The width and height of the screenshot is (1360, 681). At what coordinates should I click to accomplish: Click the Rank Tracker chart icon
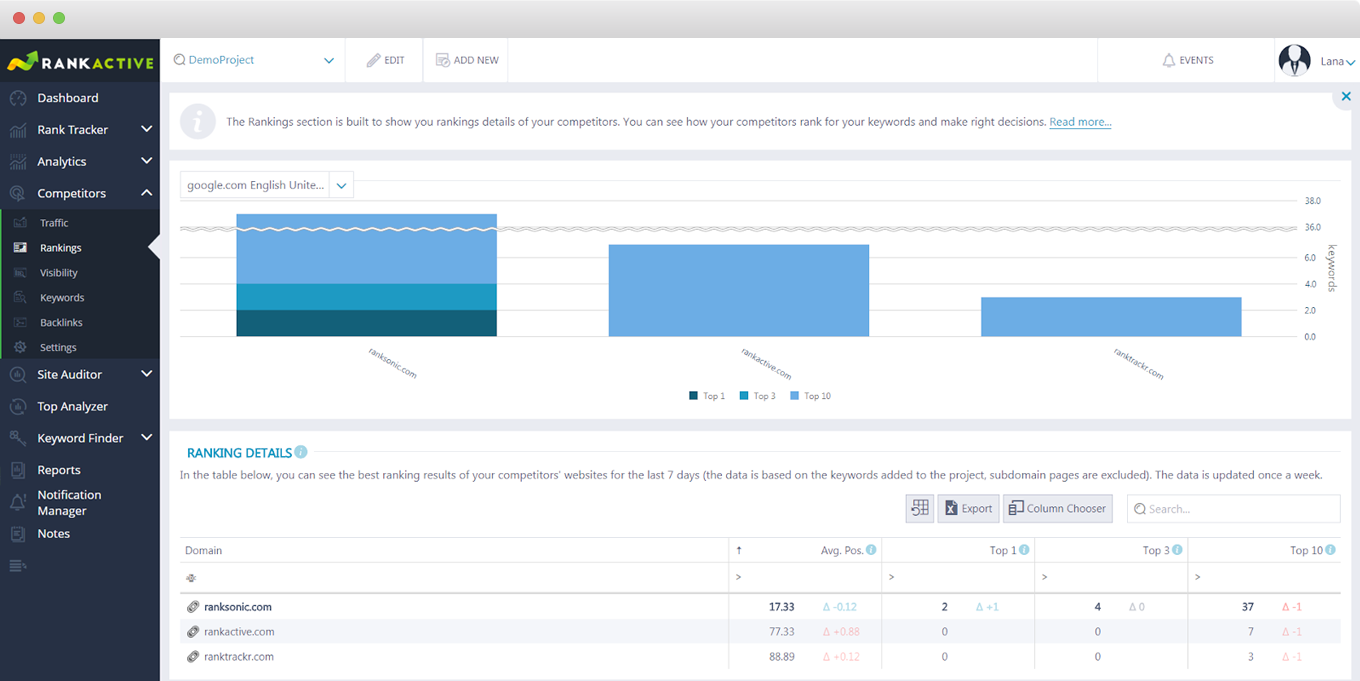[18, 130]
